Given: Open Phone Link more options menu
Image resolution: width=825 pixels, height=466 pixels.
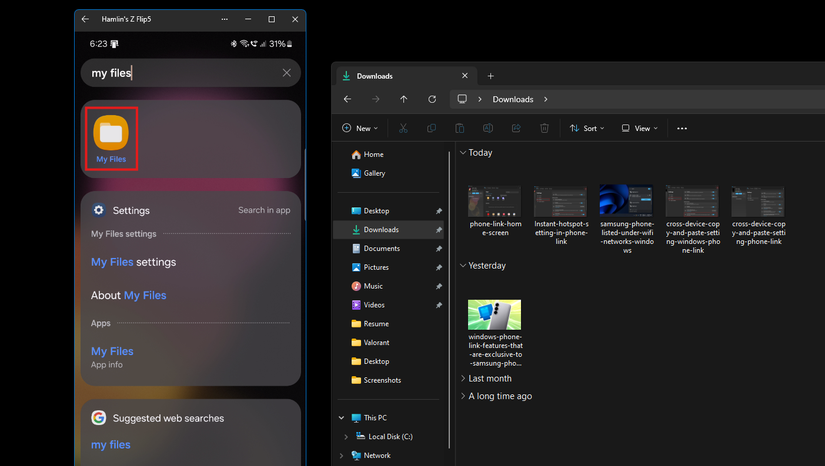Looking at the screenshot, I should [223, 19].
